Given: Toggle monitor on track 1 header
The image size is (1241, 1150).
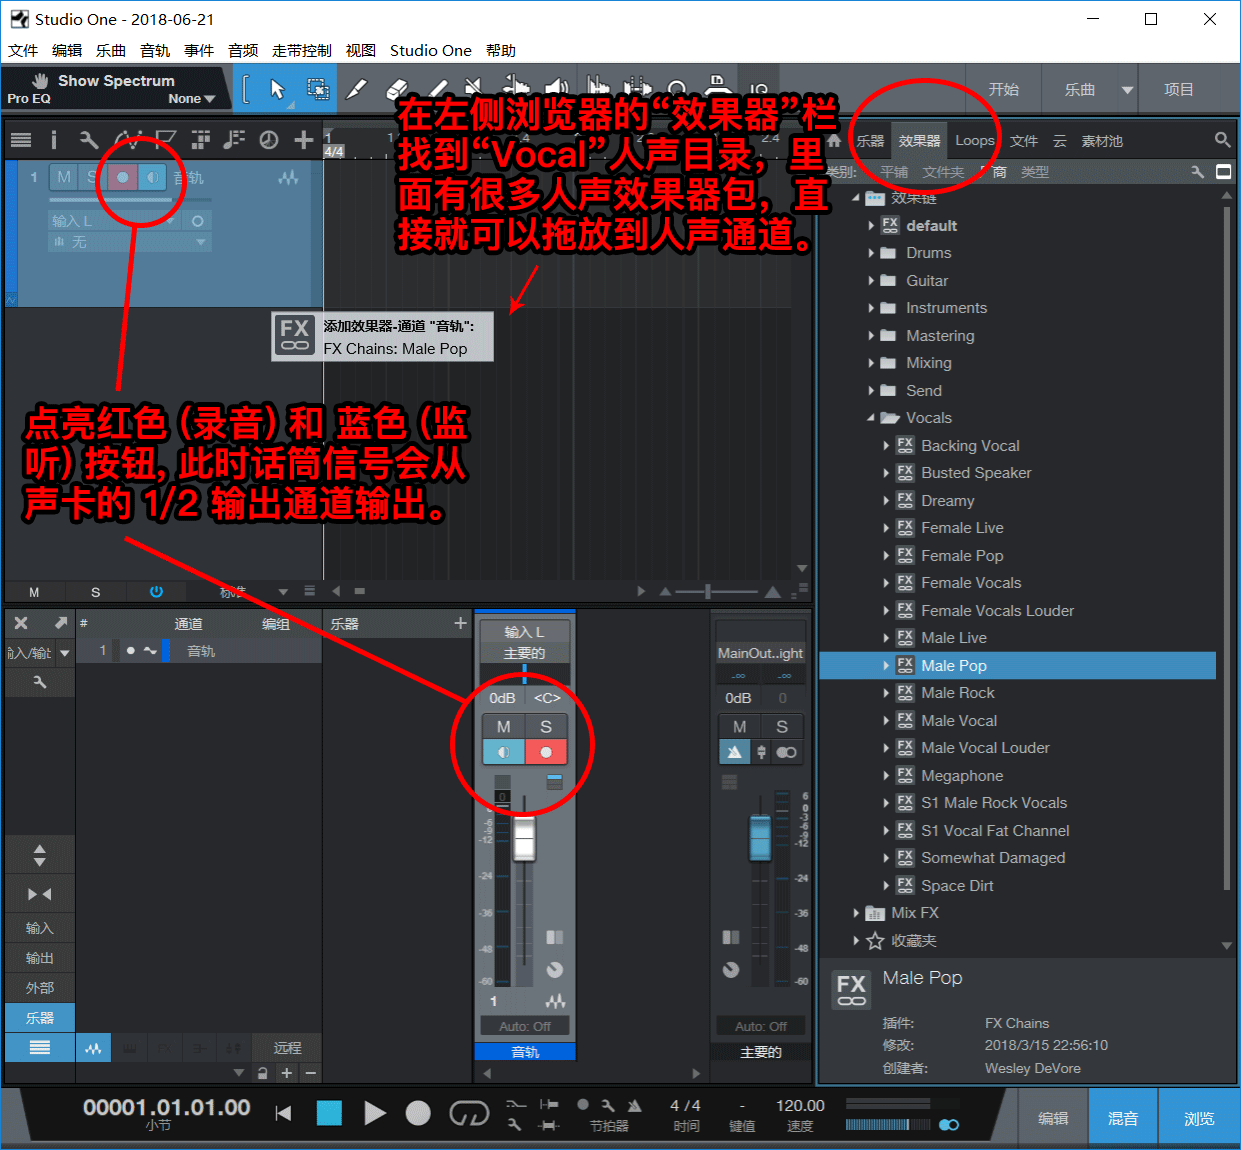Looking at the screenshot, I should point(152,177).
